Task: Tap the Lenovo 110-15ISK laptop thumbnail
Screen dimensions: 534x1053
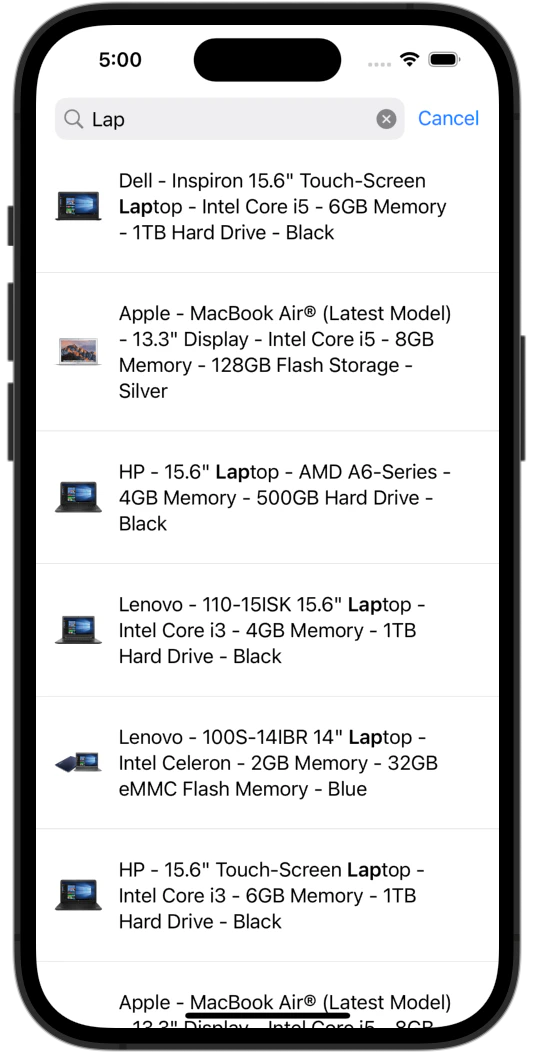Action: tap(78, 630)
